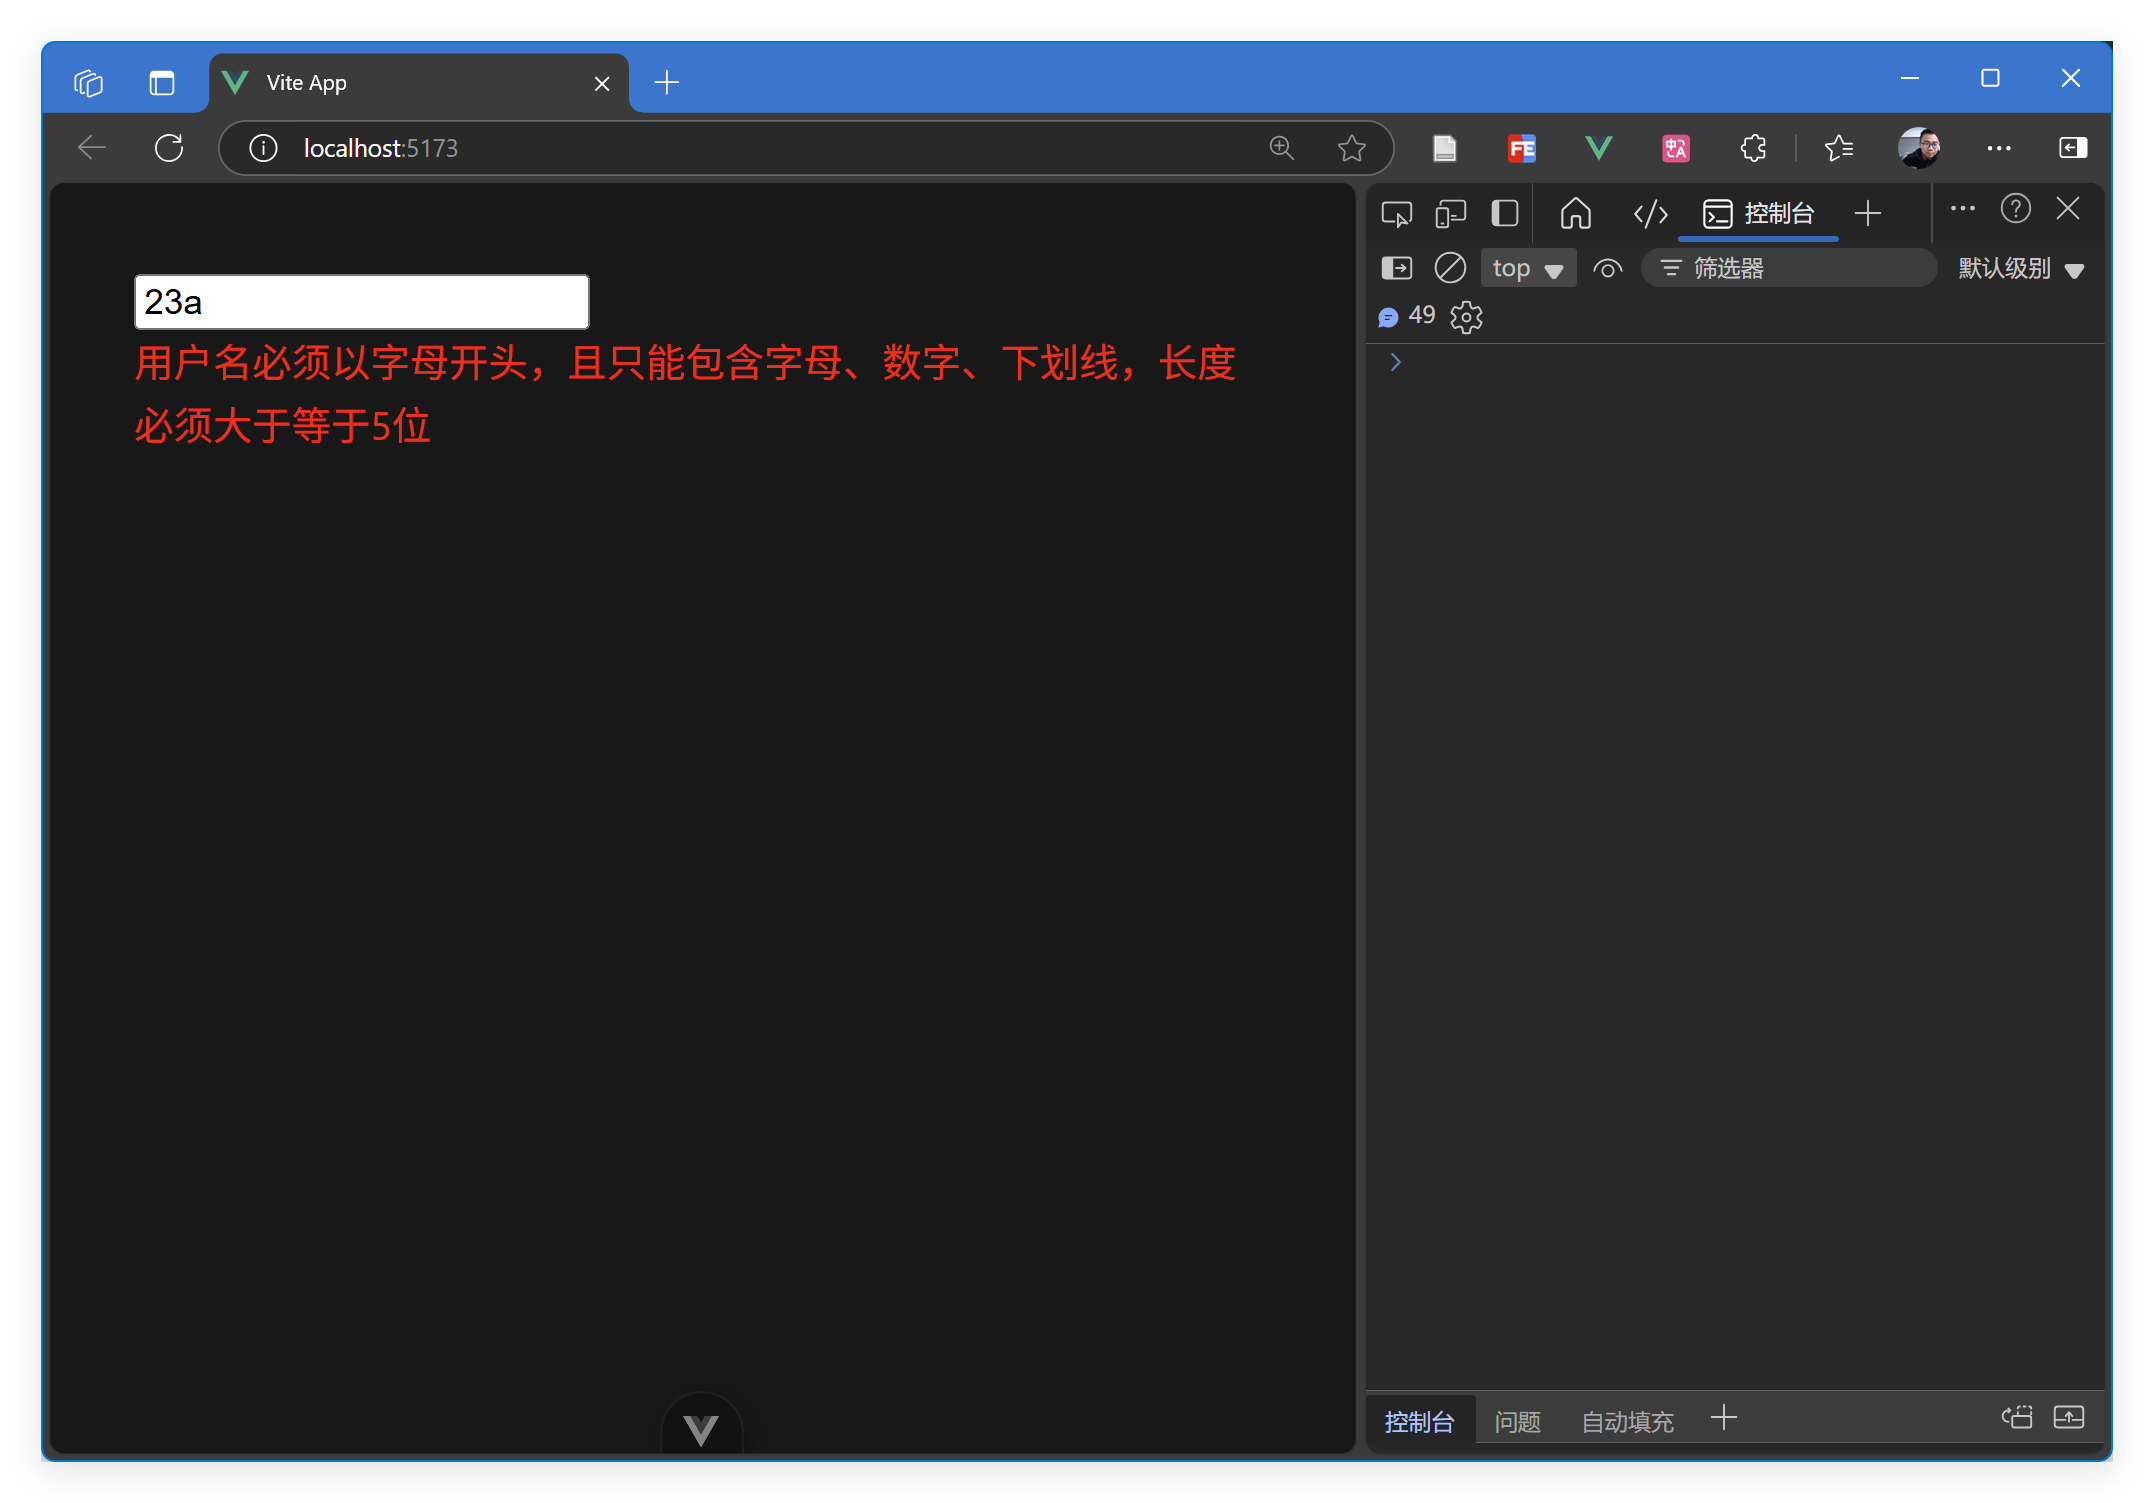View site information for localhost
The width and height of the screenshot is (2154, 1503).
coord(263,148)
